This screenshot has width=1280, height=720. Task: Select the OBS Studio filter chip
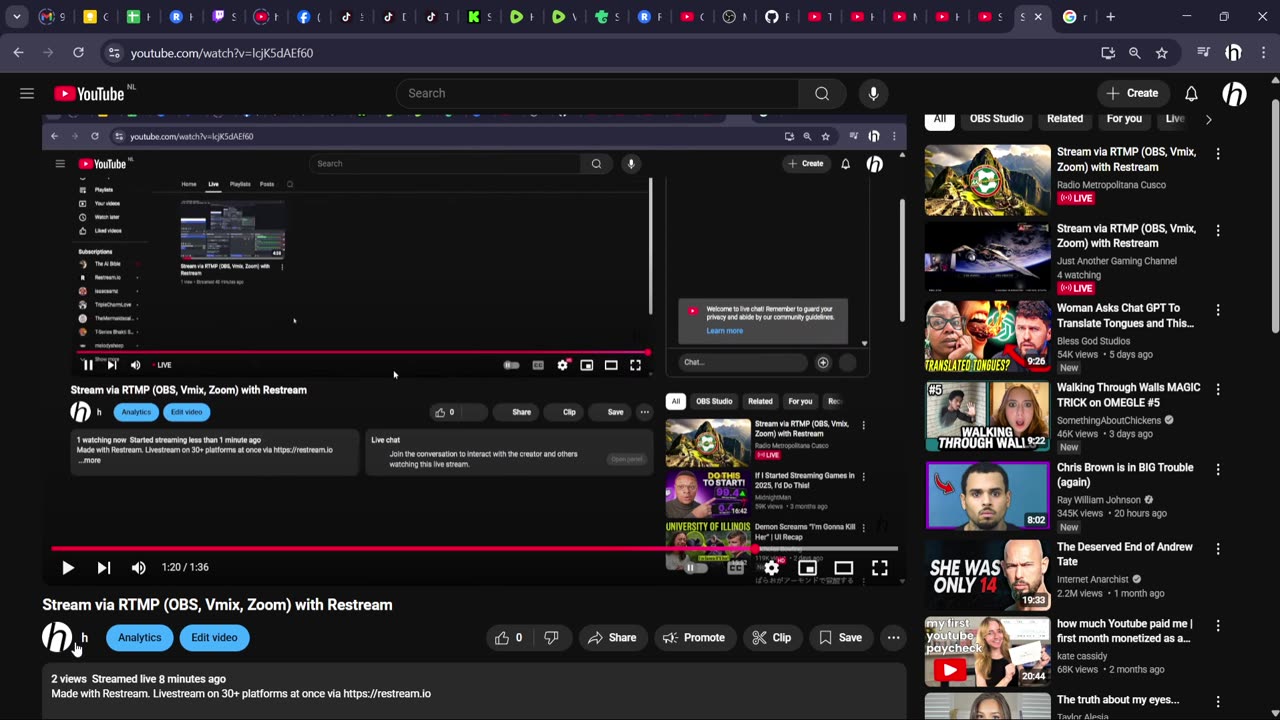pos(996,118)
